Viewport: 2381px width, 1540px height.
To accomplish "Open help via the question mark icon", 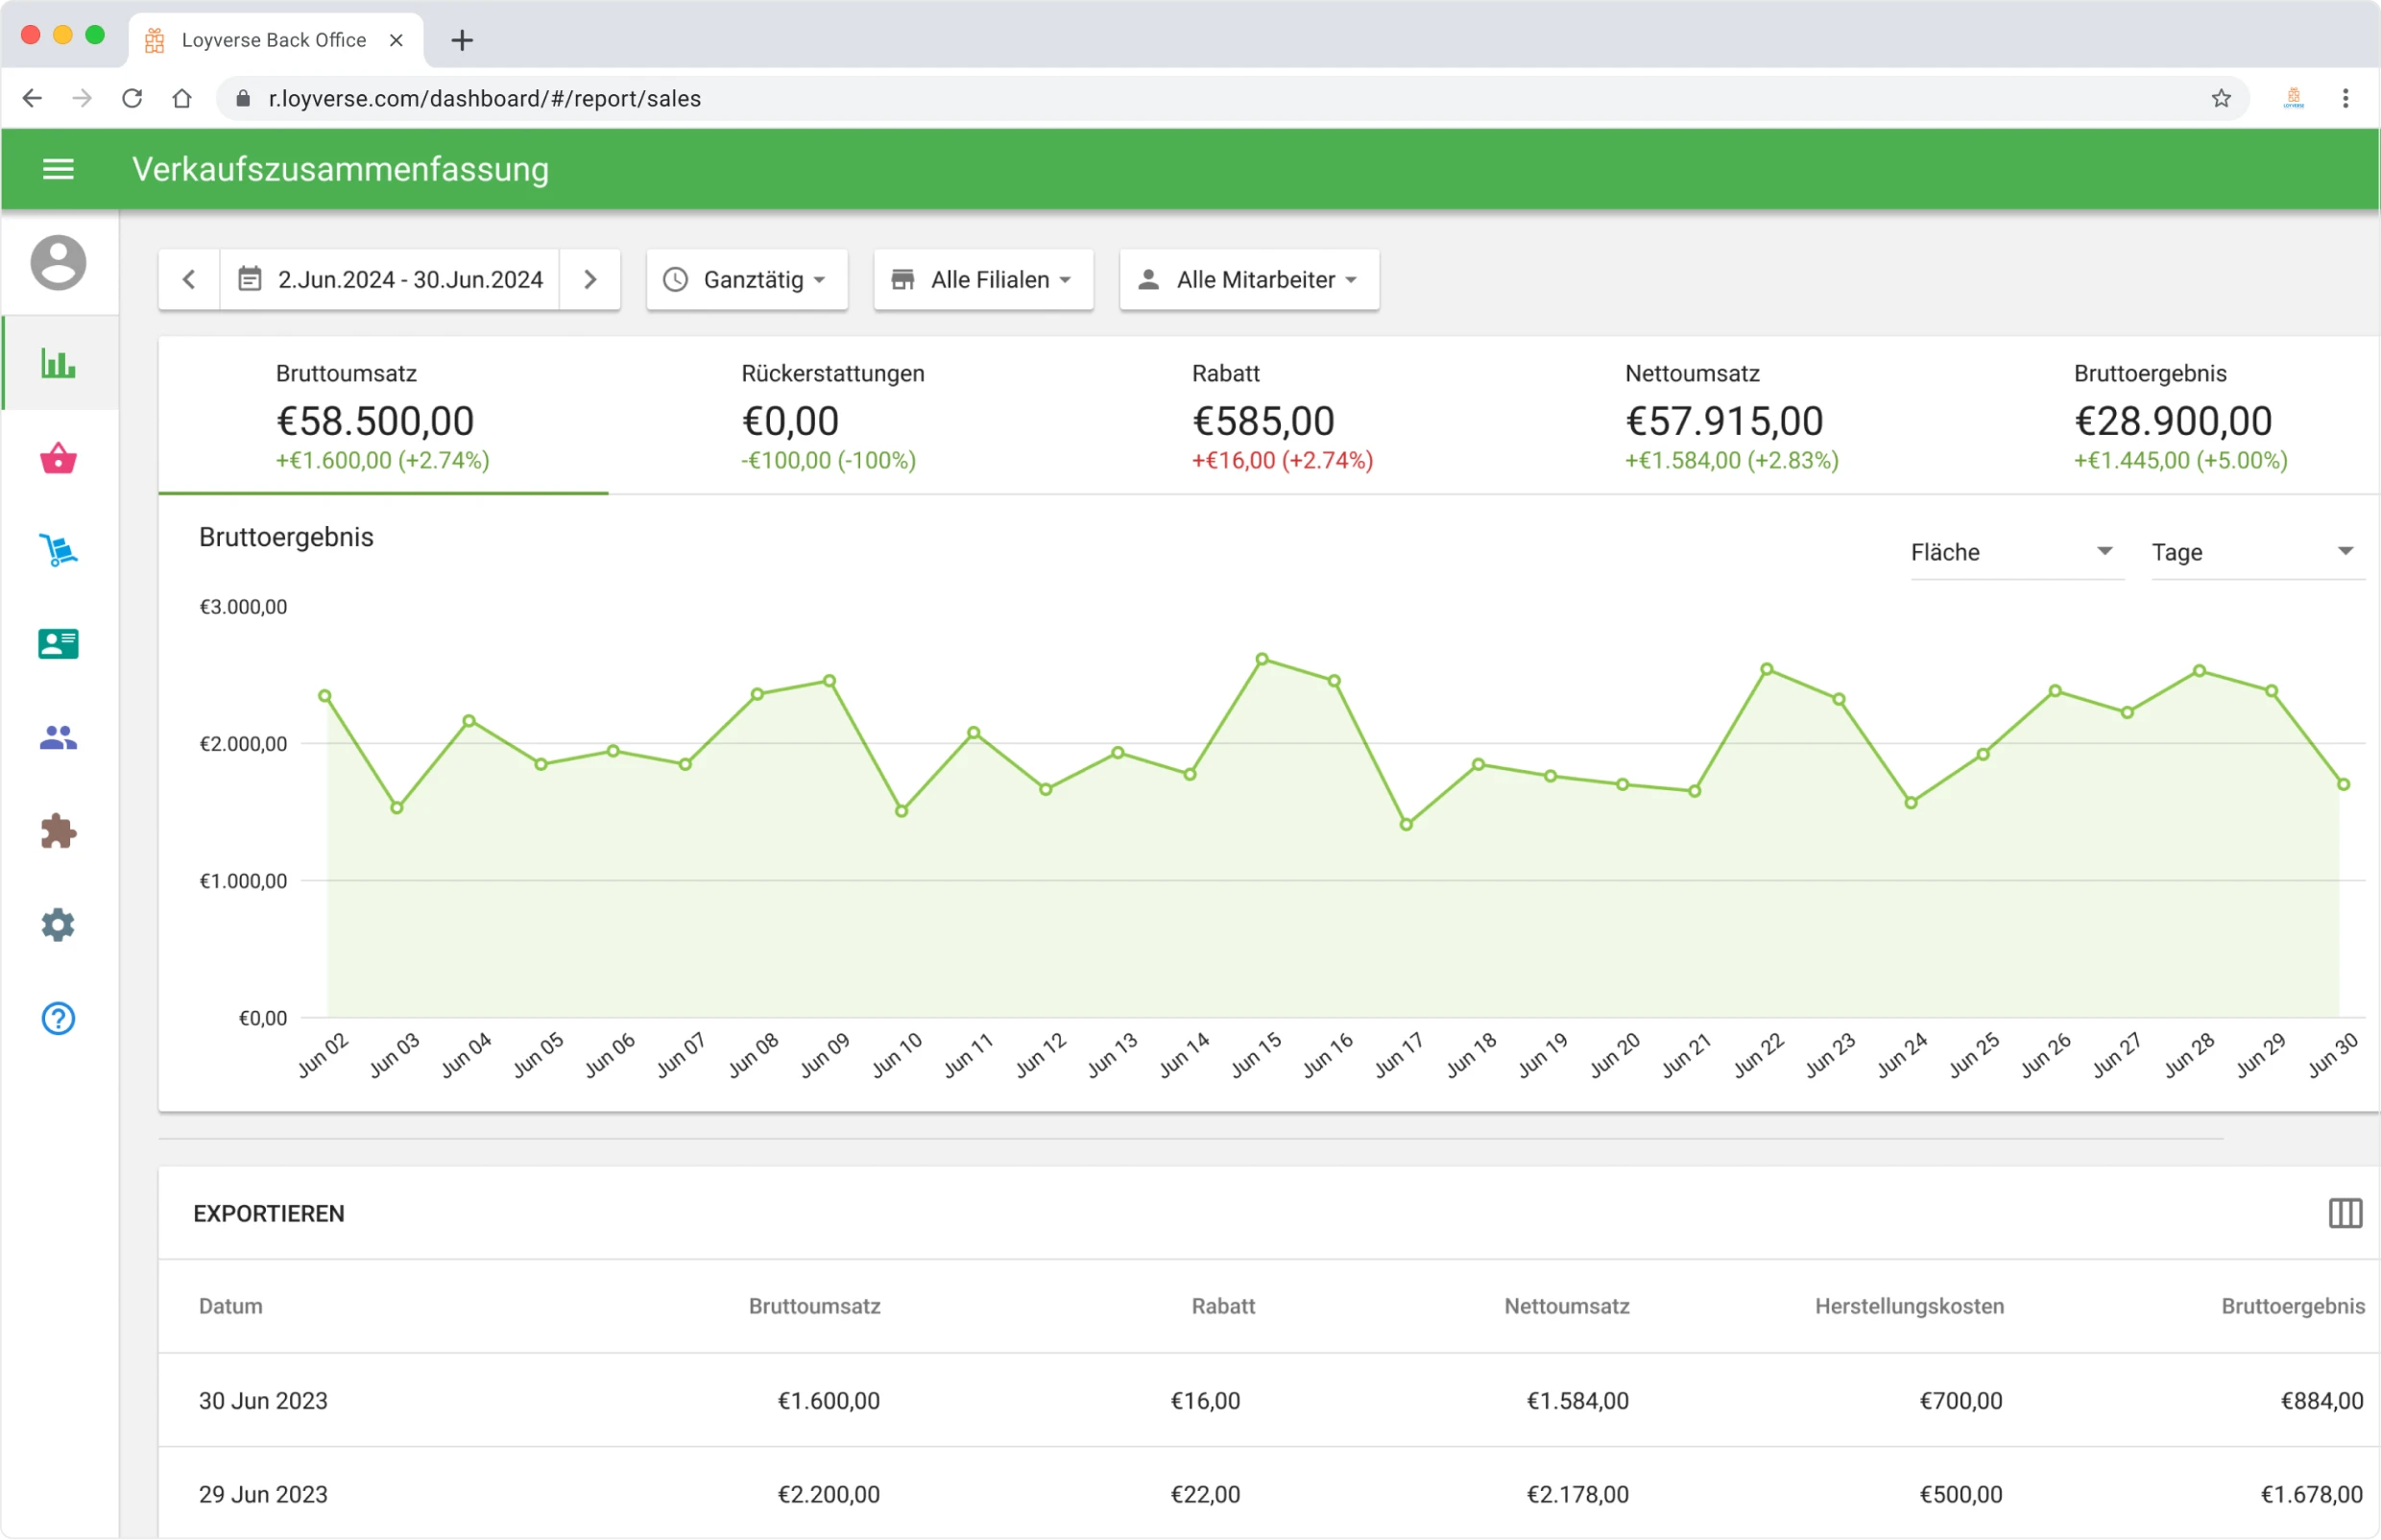I will [57, 1018].
